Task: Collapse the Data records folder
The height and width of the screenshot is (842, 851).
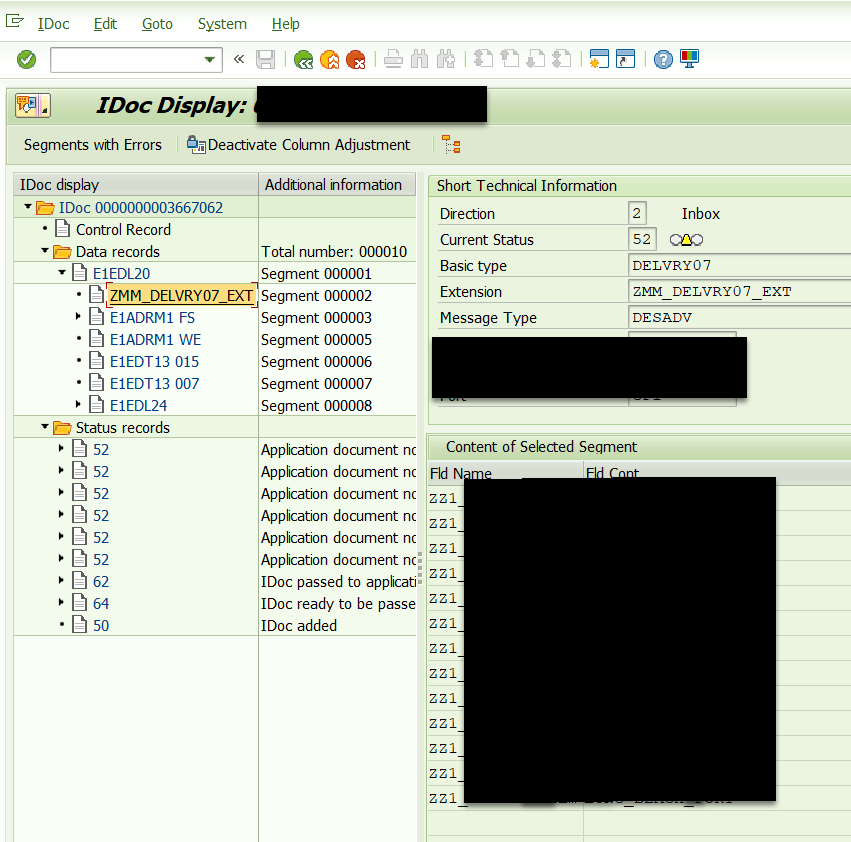Action: 45,252
